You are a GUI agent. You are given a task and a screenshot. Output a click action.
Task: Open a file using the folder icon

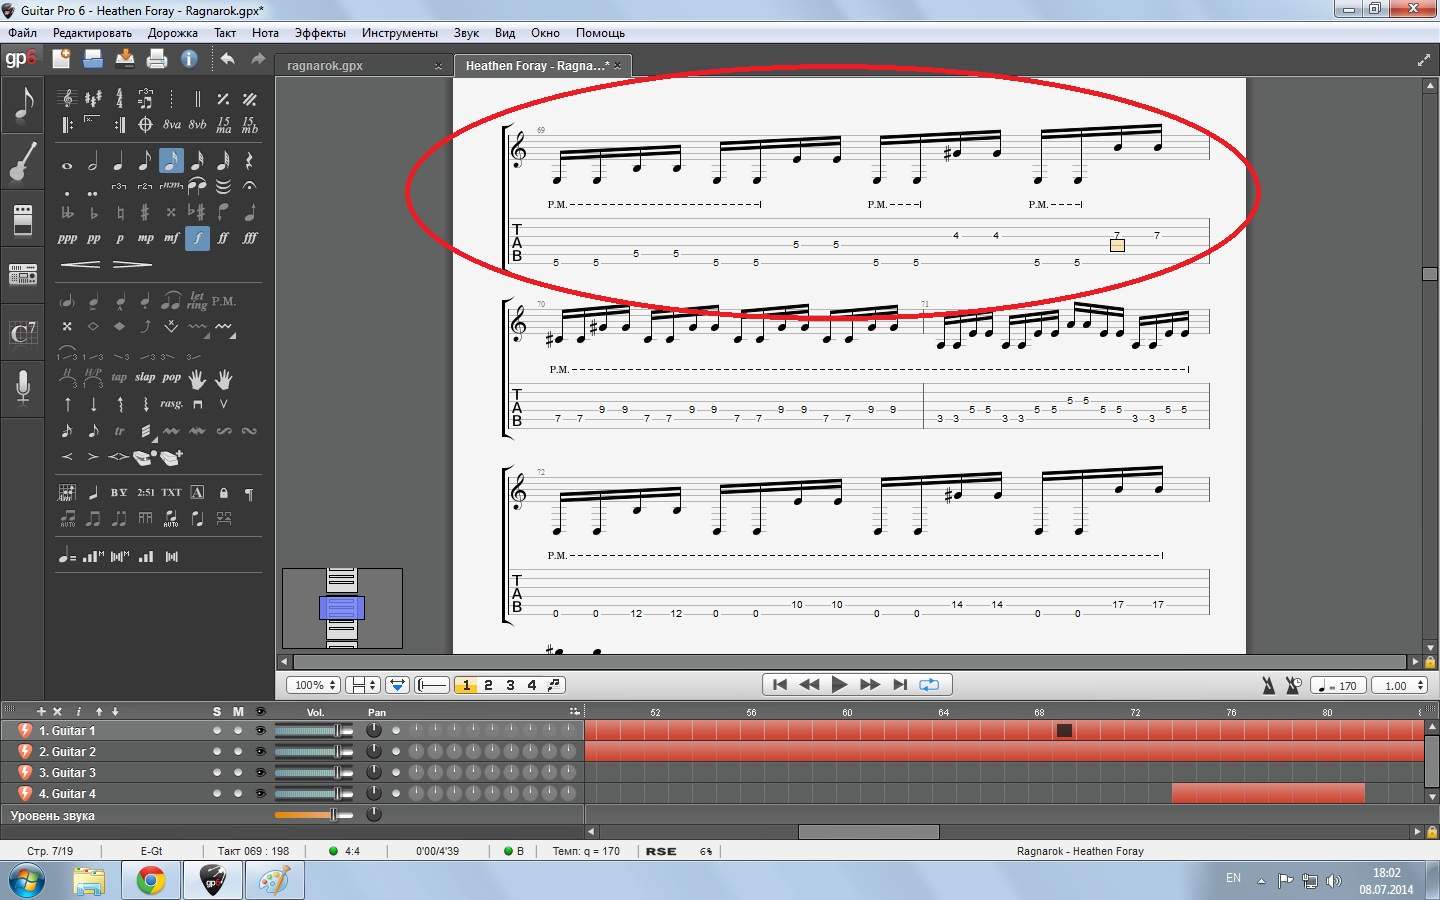(93, 59)
